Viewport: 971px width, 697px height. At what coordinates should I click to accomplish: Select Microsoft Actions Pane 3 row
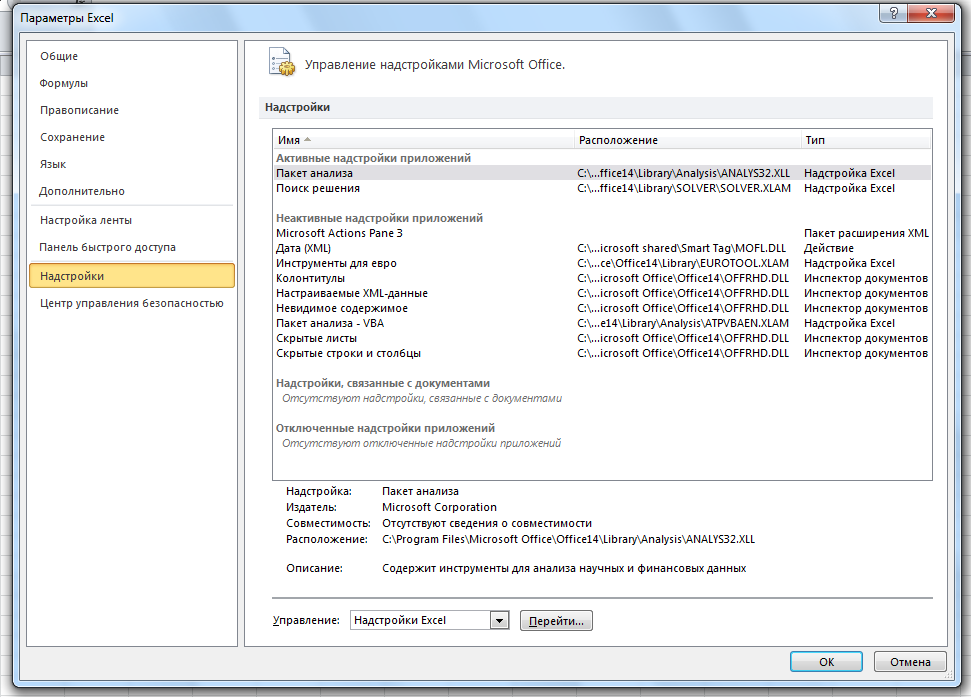coord(602,233)
